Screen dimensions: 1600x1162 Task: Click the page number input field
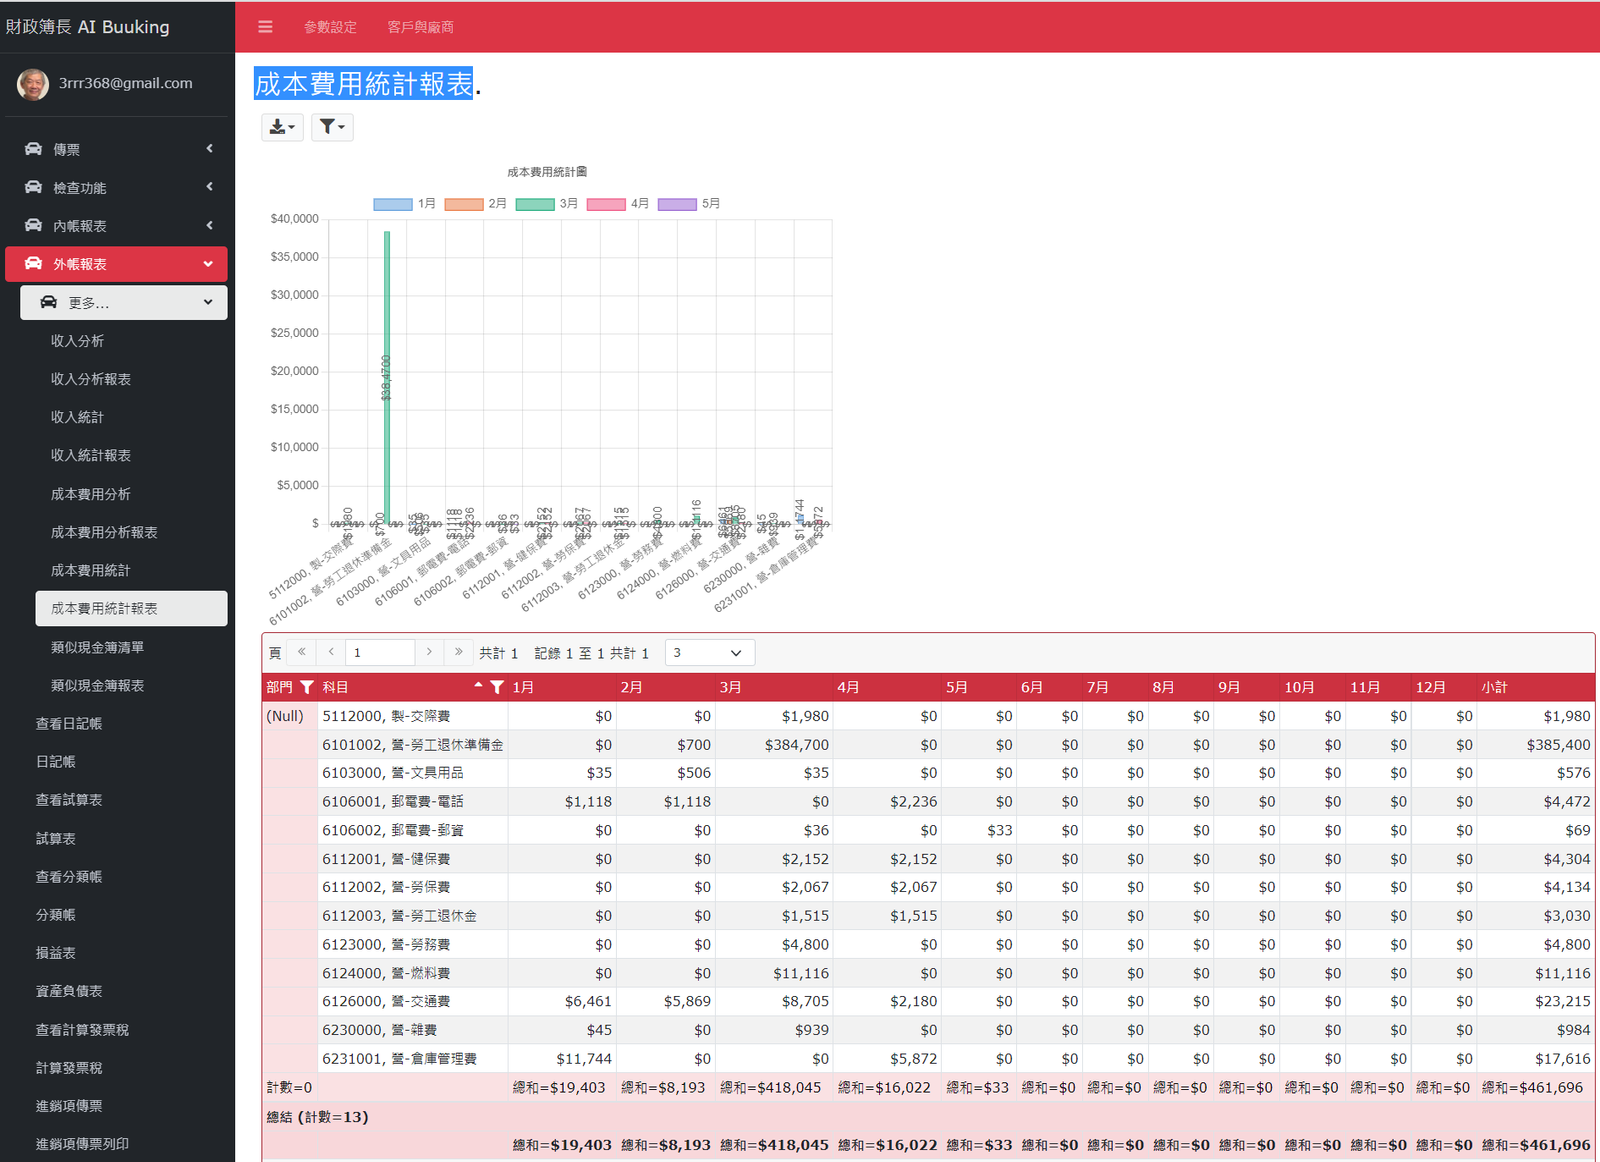click(x=380, y=653)
